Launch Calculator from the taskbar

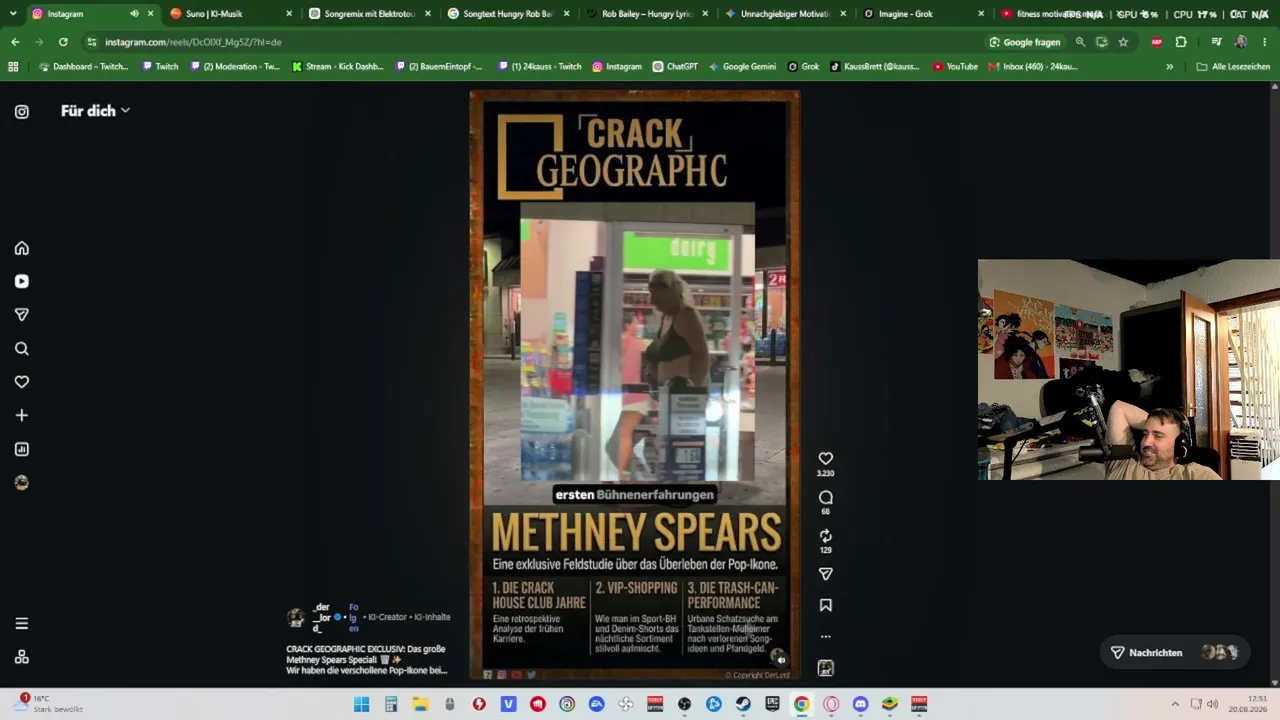coord(391,704)
